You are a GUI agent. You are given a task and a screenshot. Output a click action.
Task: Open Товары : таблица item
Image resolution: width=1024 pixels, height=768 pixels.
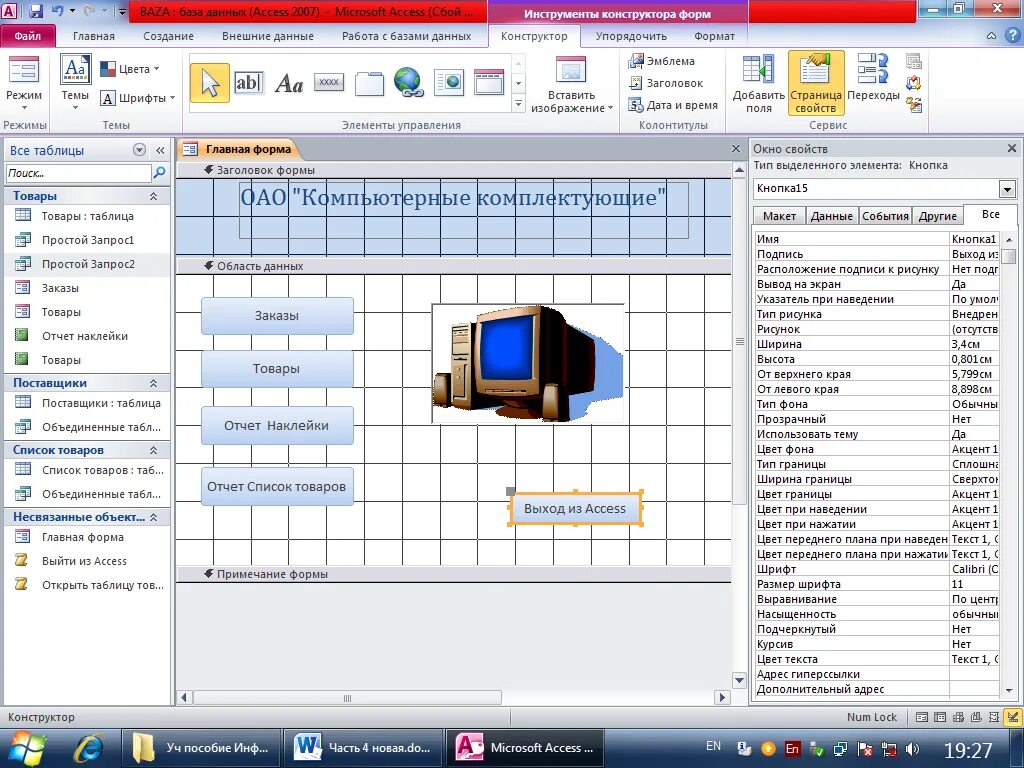click(x=88, y=216)
